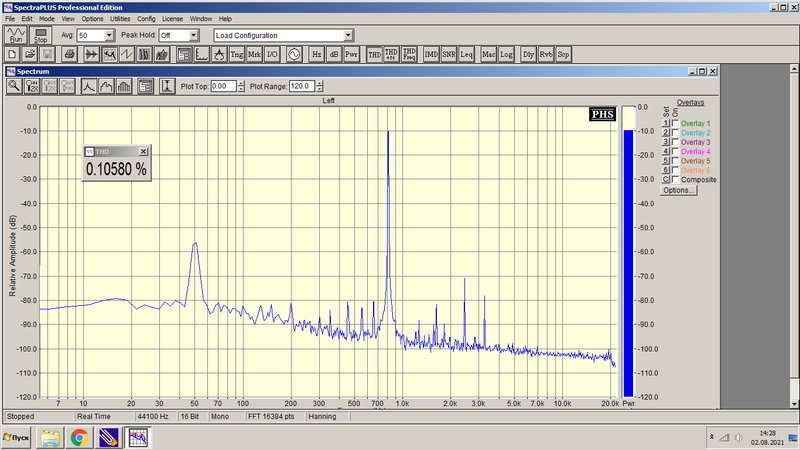Open the Avg dropdown arrow

(109, 35)
